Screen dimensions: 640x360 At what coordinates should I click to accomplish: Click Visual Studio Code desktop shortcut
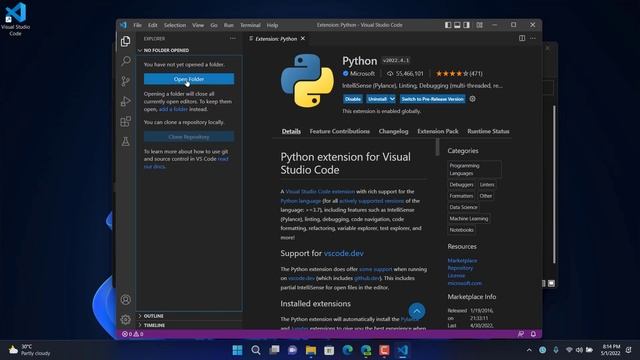(x=16, y=19)
